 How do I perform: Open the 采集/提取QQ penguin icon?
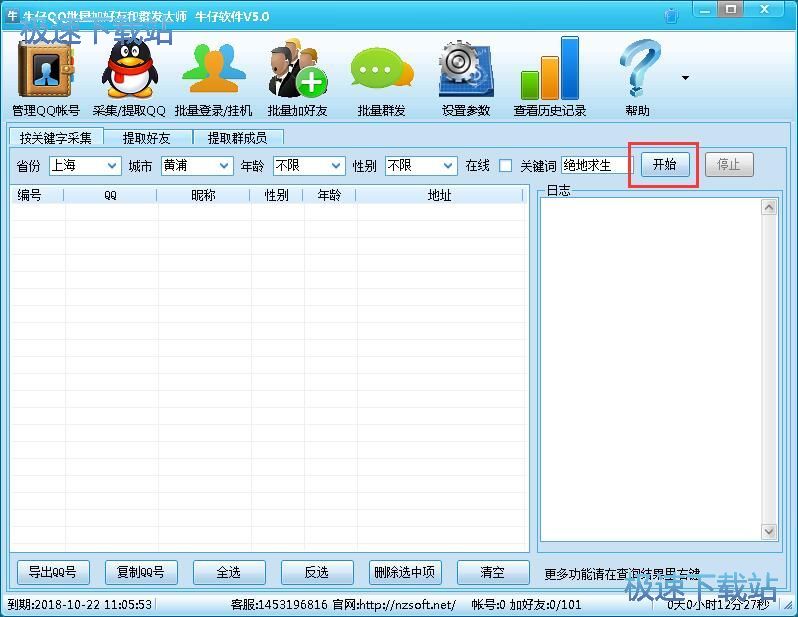coord(129,70)
